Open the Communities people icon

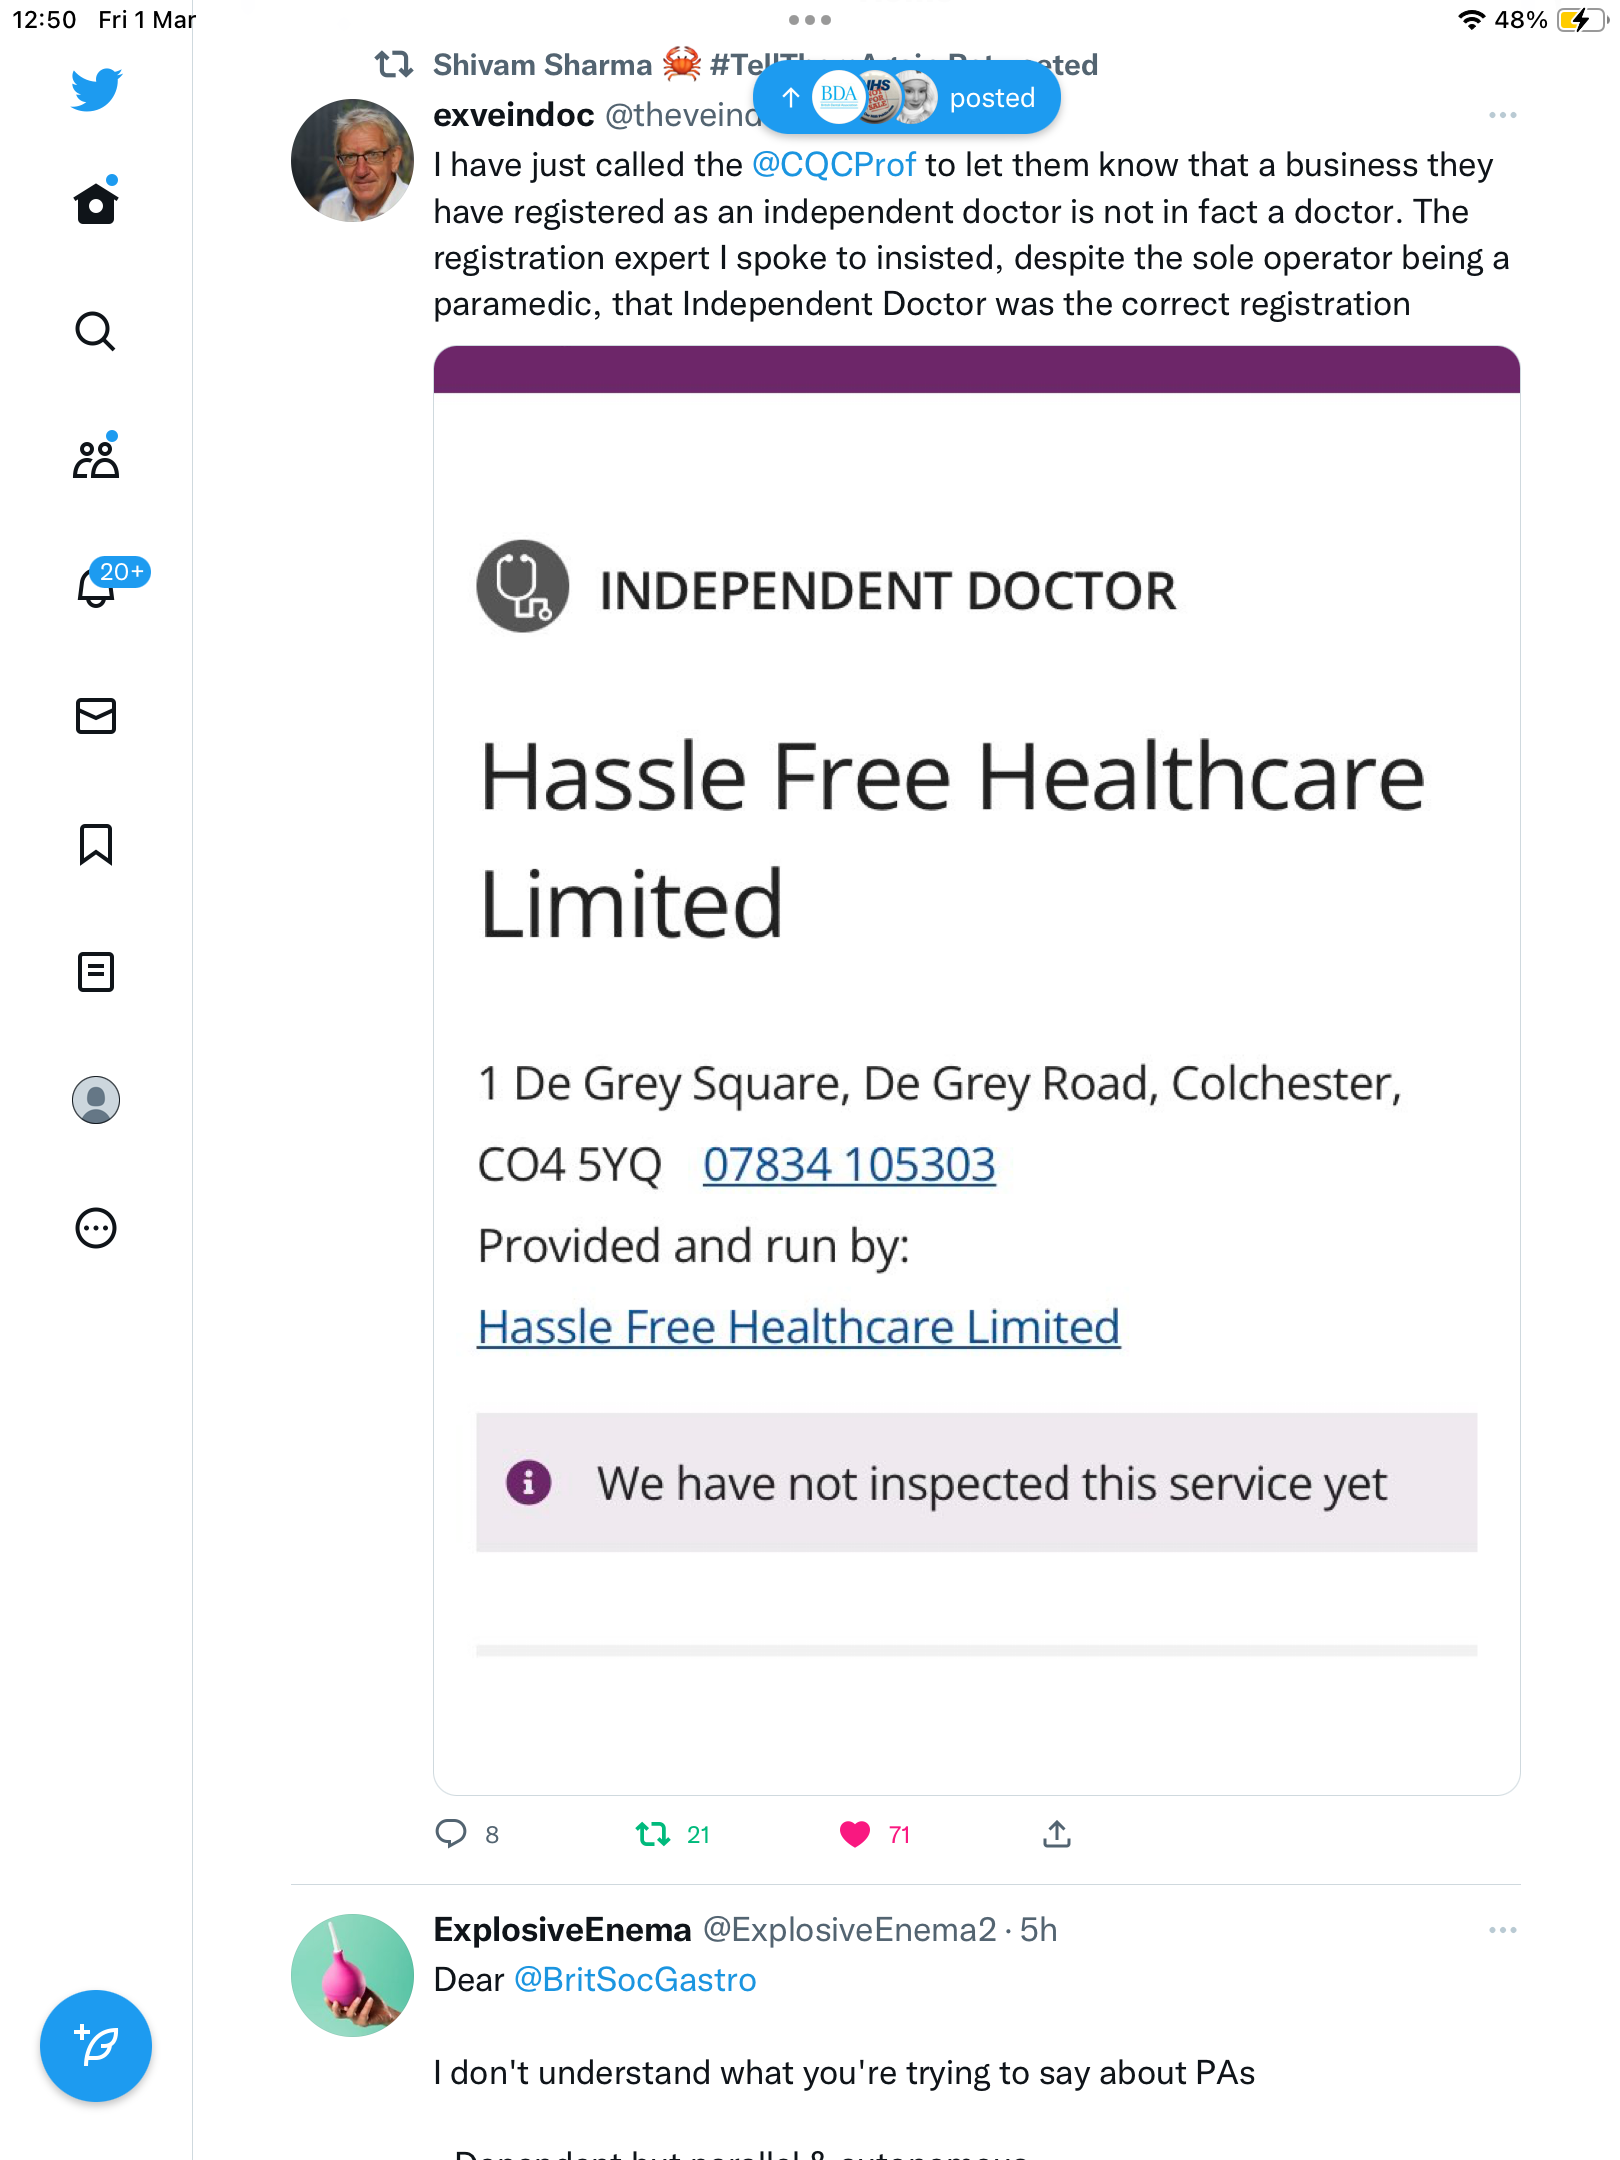point(96,458)
